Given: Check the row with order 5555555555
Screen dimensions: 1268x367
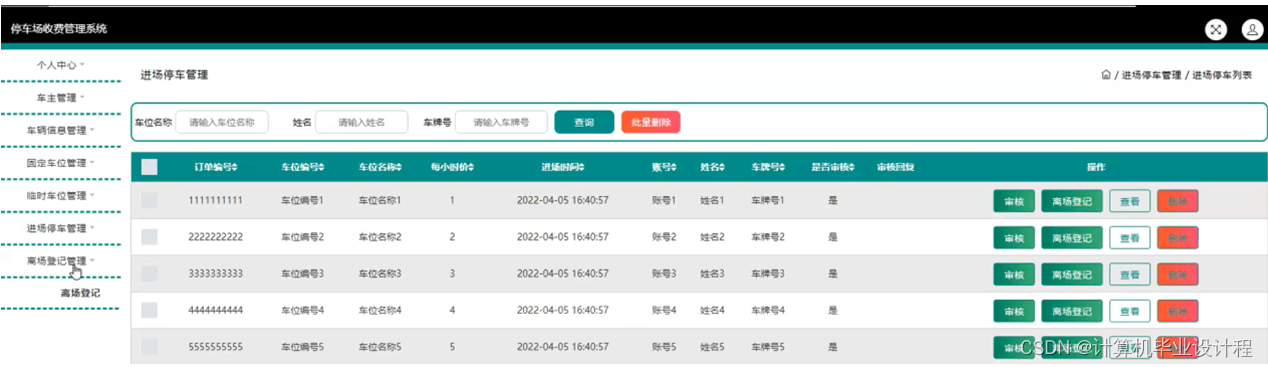Looking at the screenshot, I should coord(149,347).
